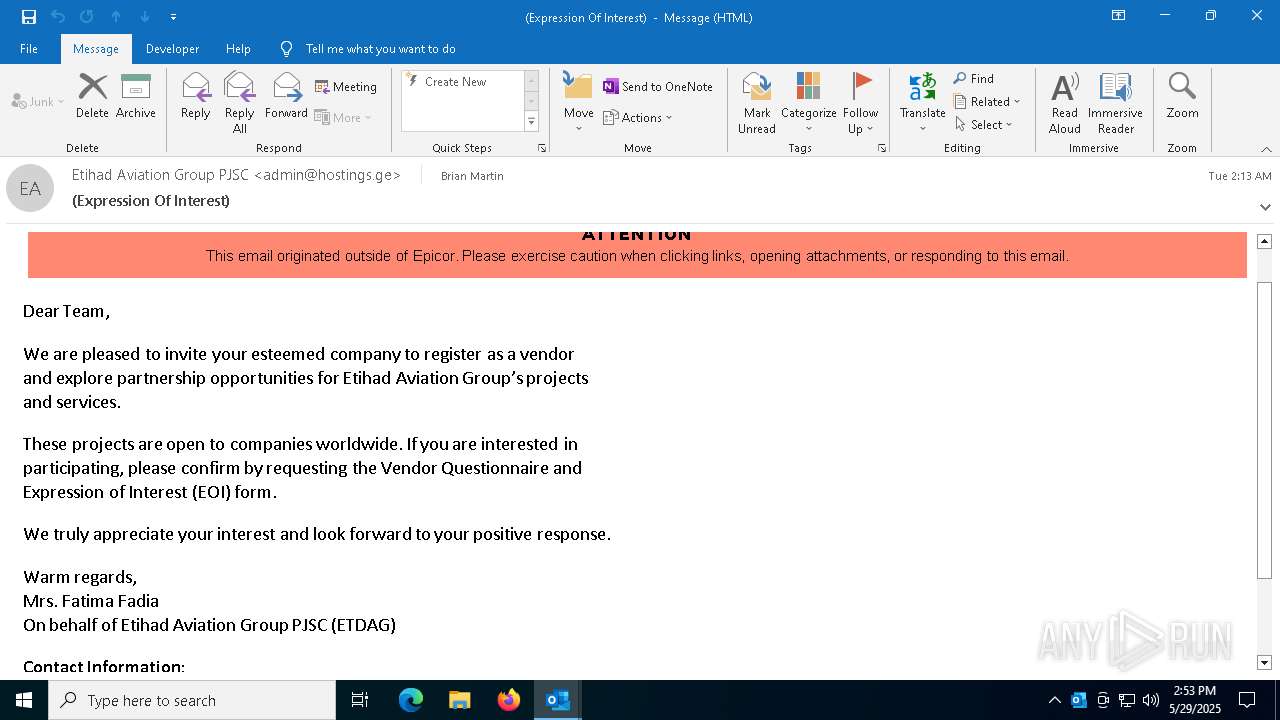Click sender Etihad Aviation Group PJSC

tap(236, 175)
